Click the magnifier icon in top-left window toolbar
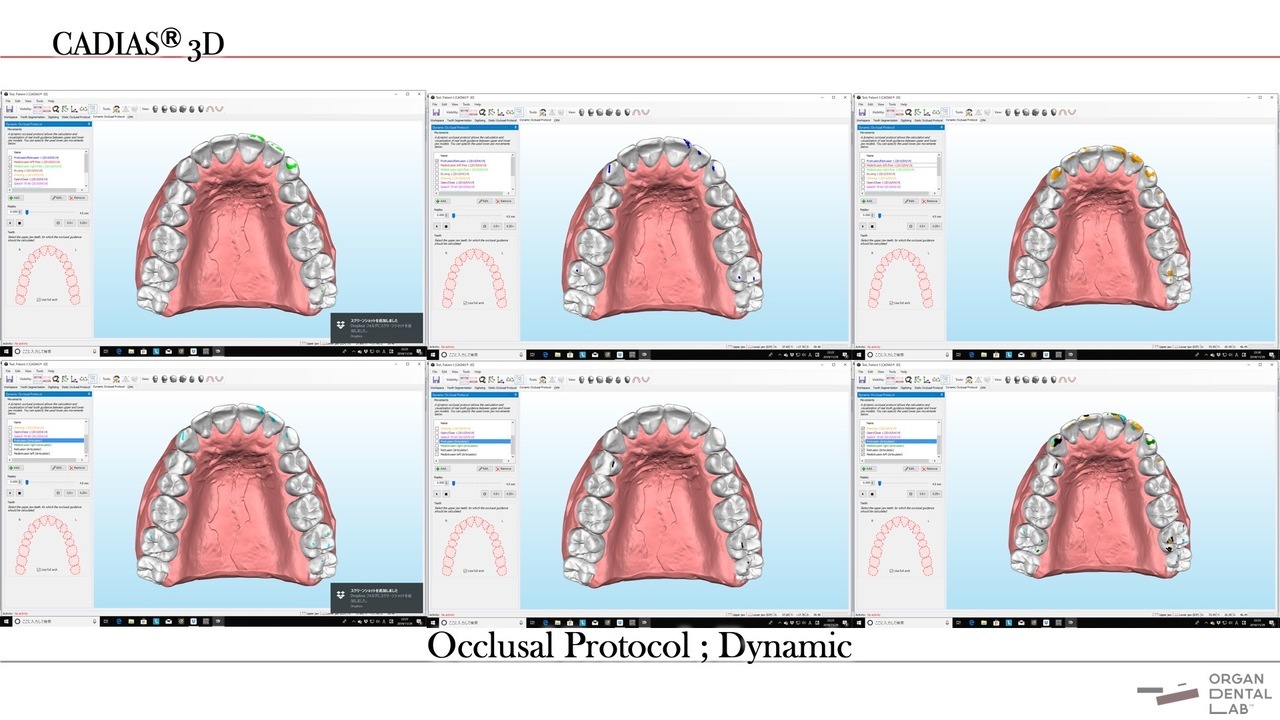The width and height of the screenshot is (1280, 720). pyautogui.click(x=56, y=109)
